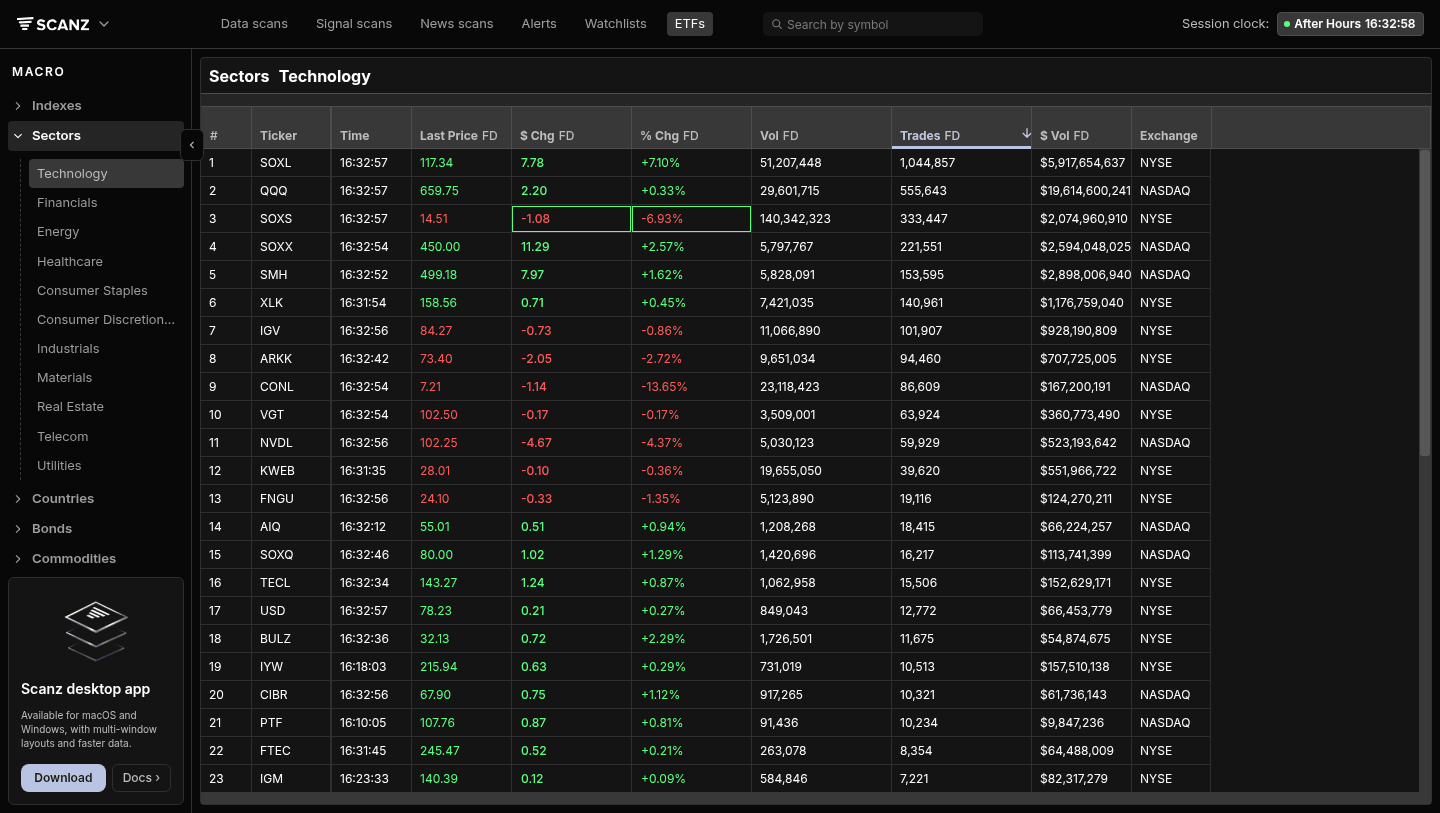Click the SMH ticker cell
The width and height of the screenshot is (1440, 813).
(x=291, y=275)
